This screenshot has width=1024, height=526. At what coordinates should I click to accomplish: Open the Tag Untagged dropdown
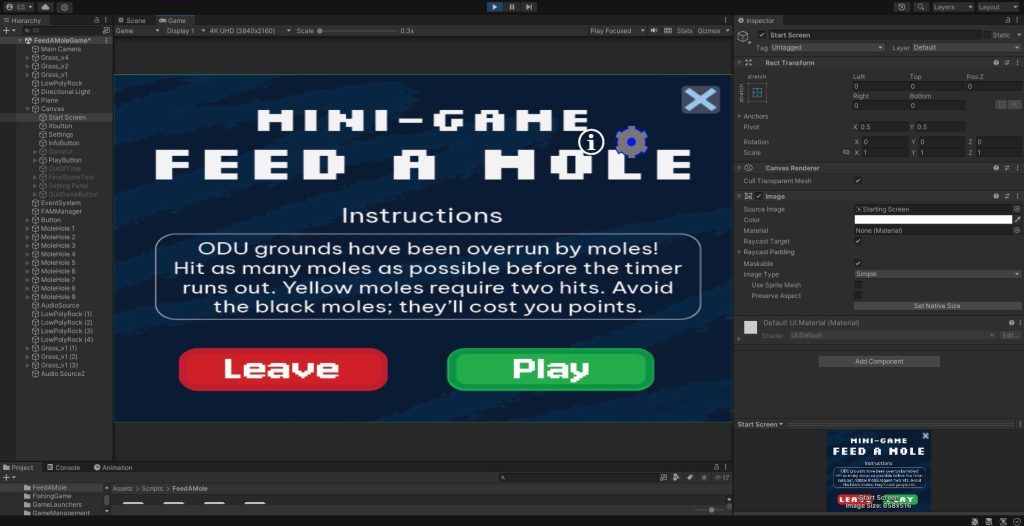827,48
